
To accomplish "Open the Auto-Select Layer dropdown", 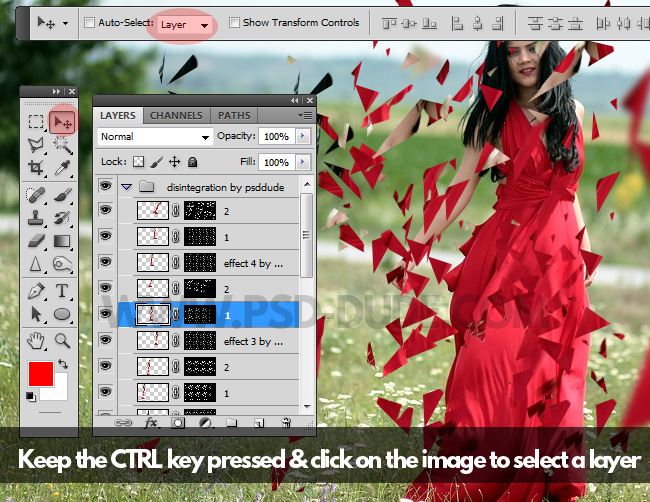I will [184, 25].
